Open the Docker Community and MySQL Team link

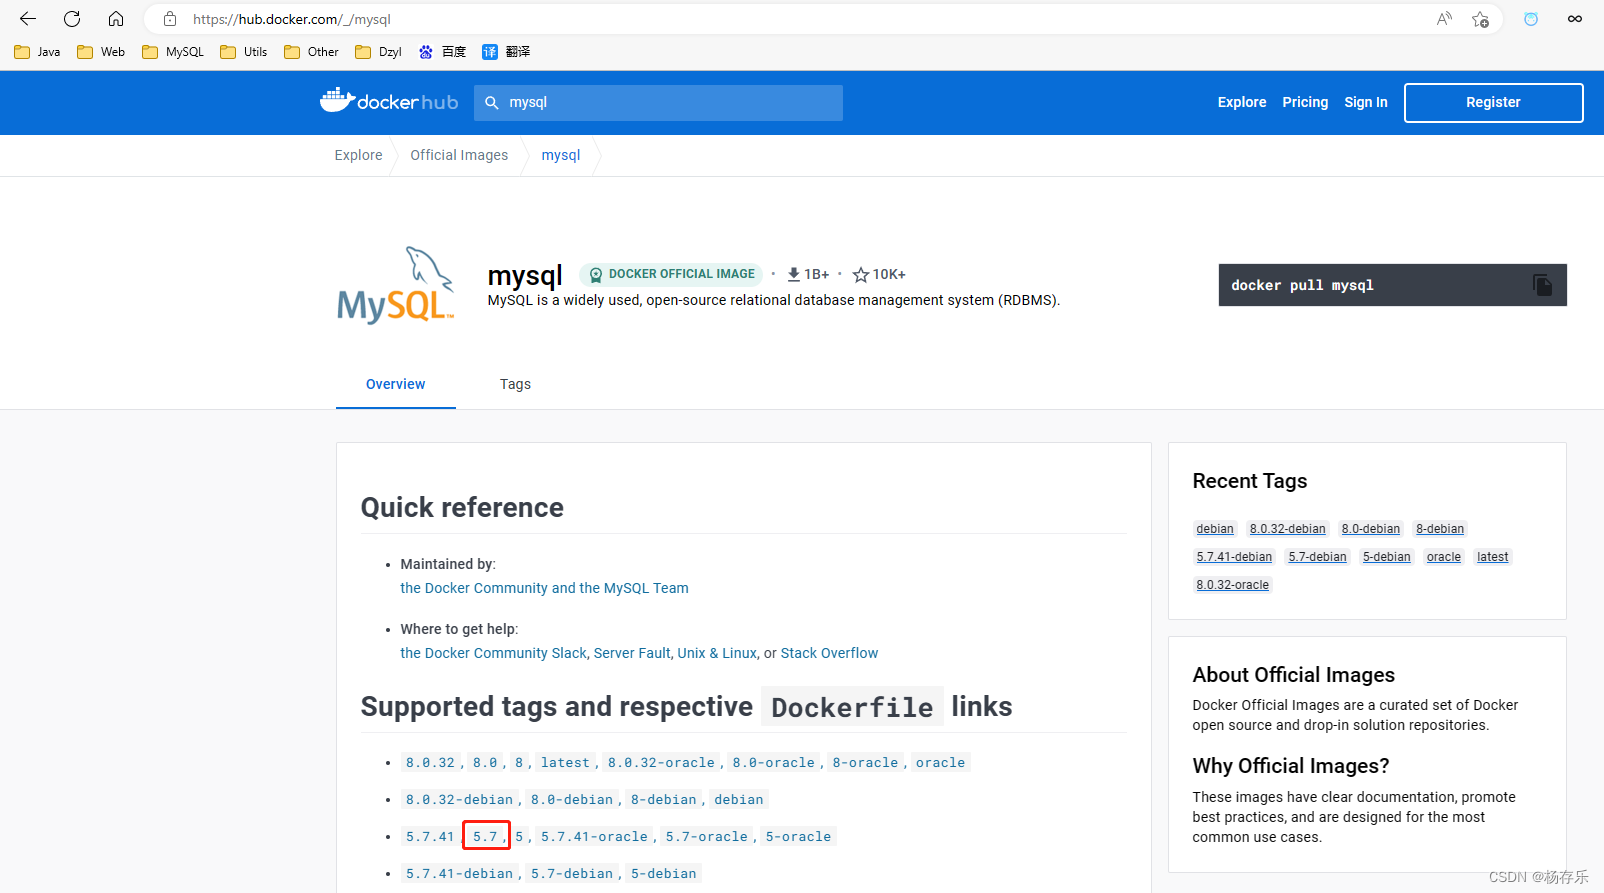pos(544,588)
